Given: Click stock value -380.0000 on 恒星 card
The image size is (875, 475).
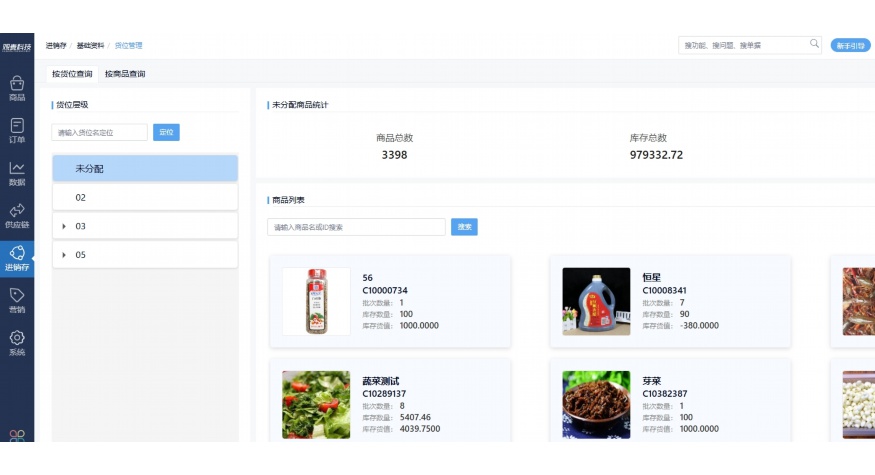Looking at the screenshot, I should tap(699, 325).
